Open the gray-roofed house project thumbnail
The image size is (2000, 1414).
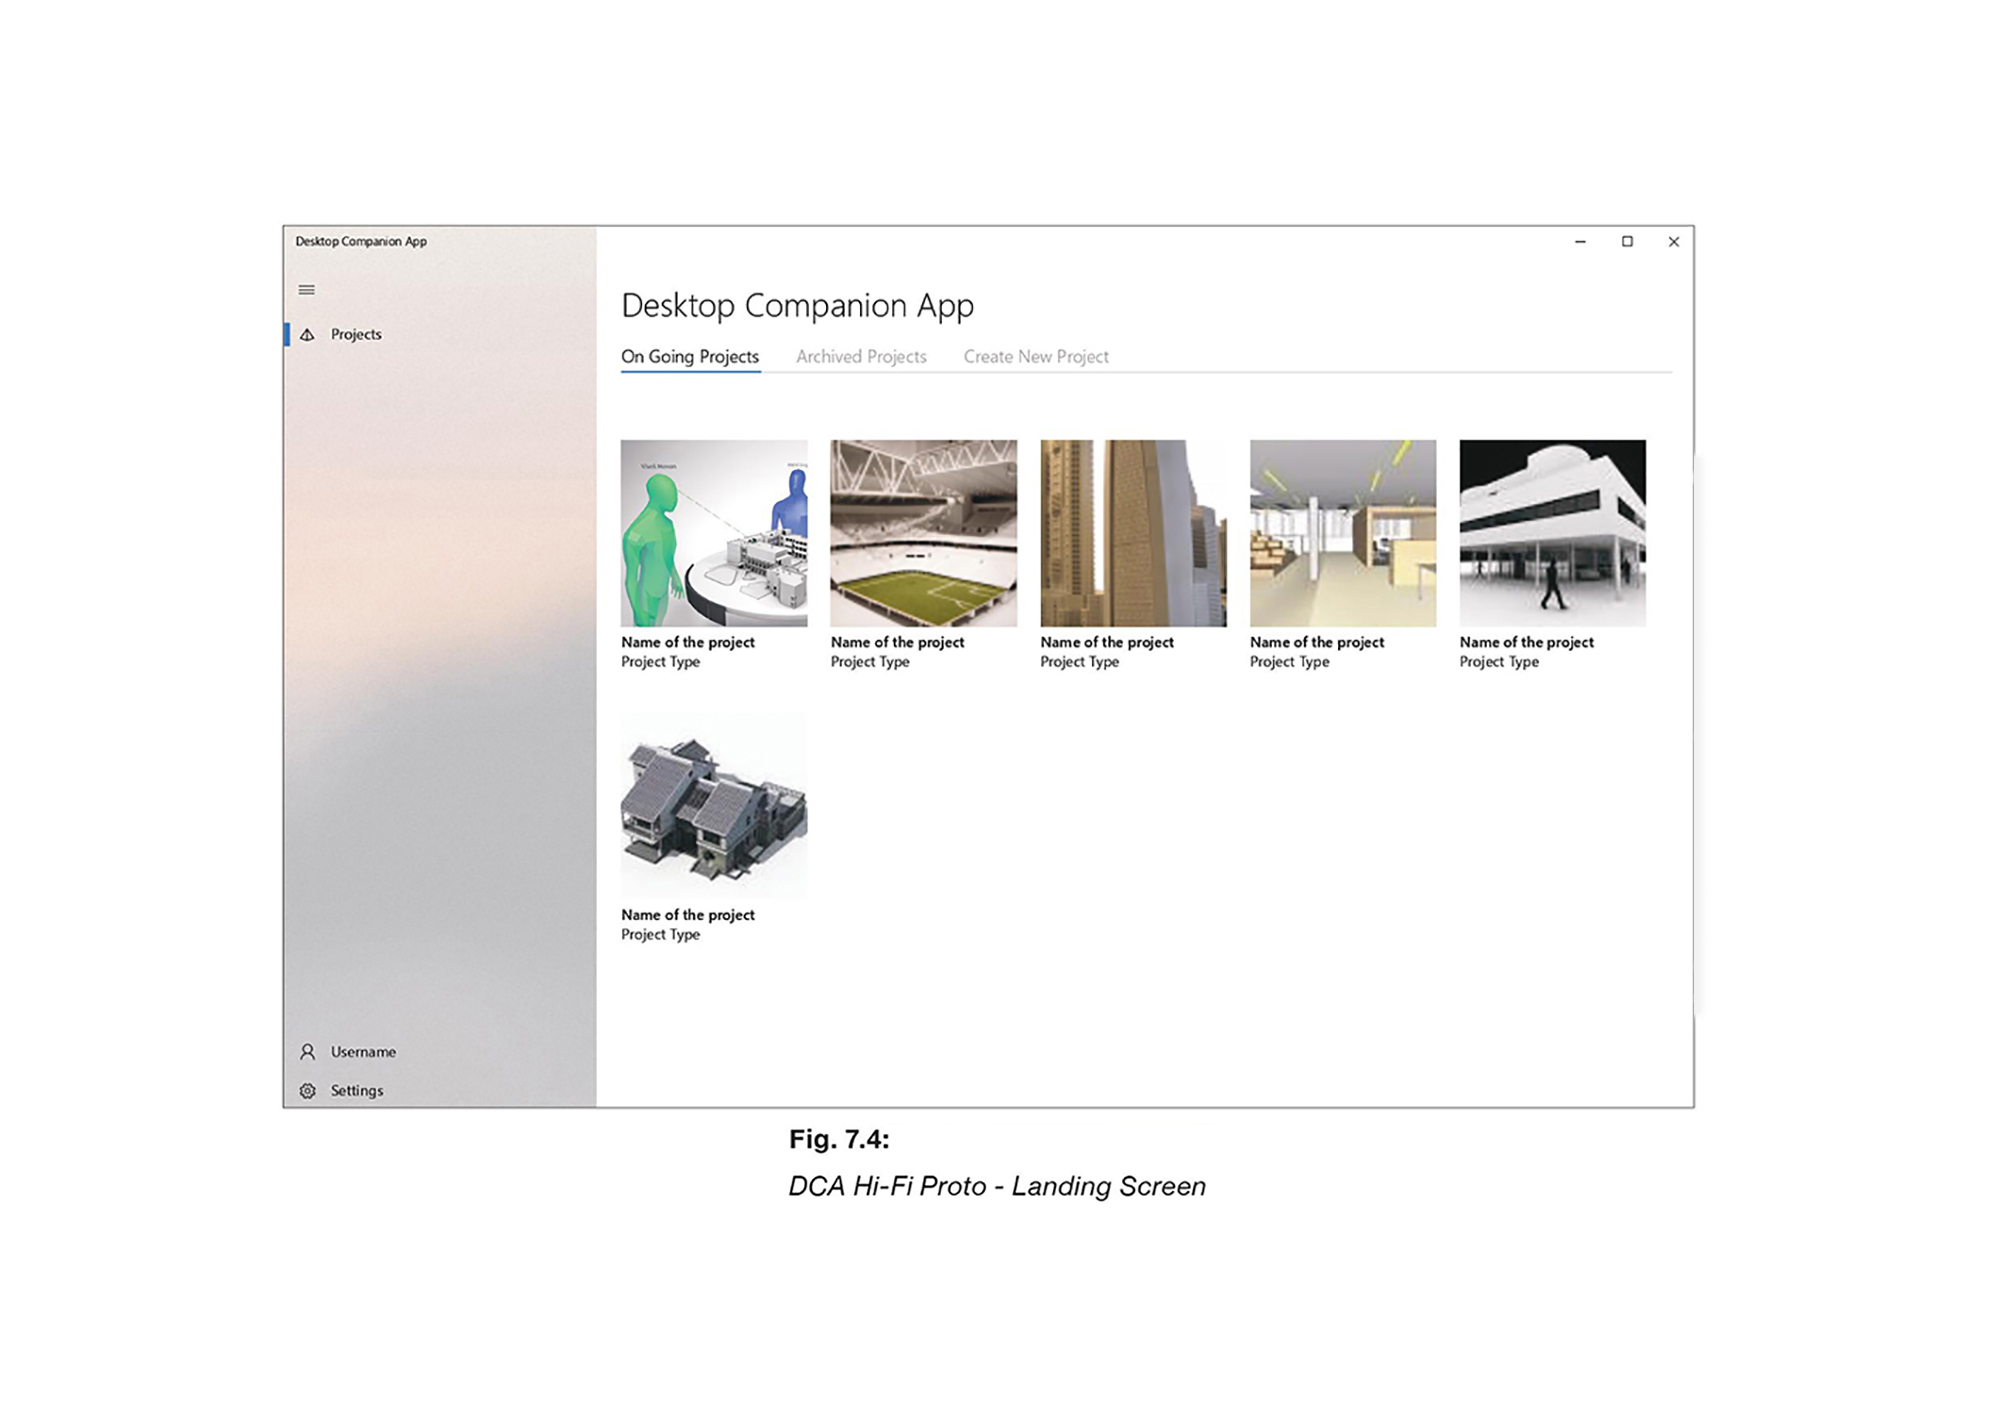coord(714,805)
